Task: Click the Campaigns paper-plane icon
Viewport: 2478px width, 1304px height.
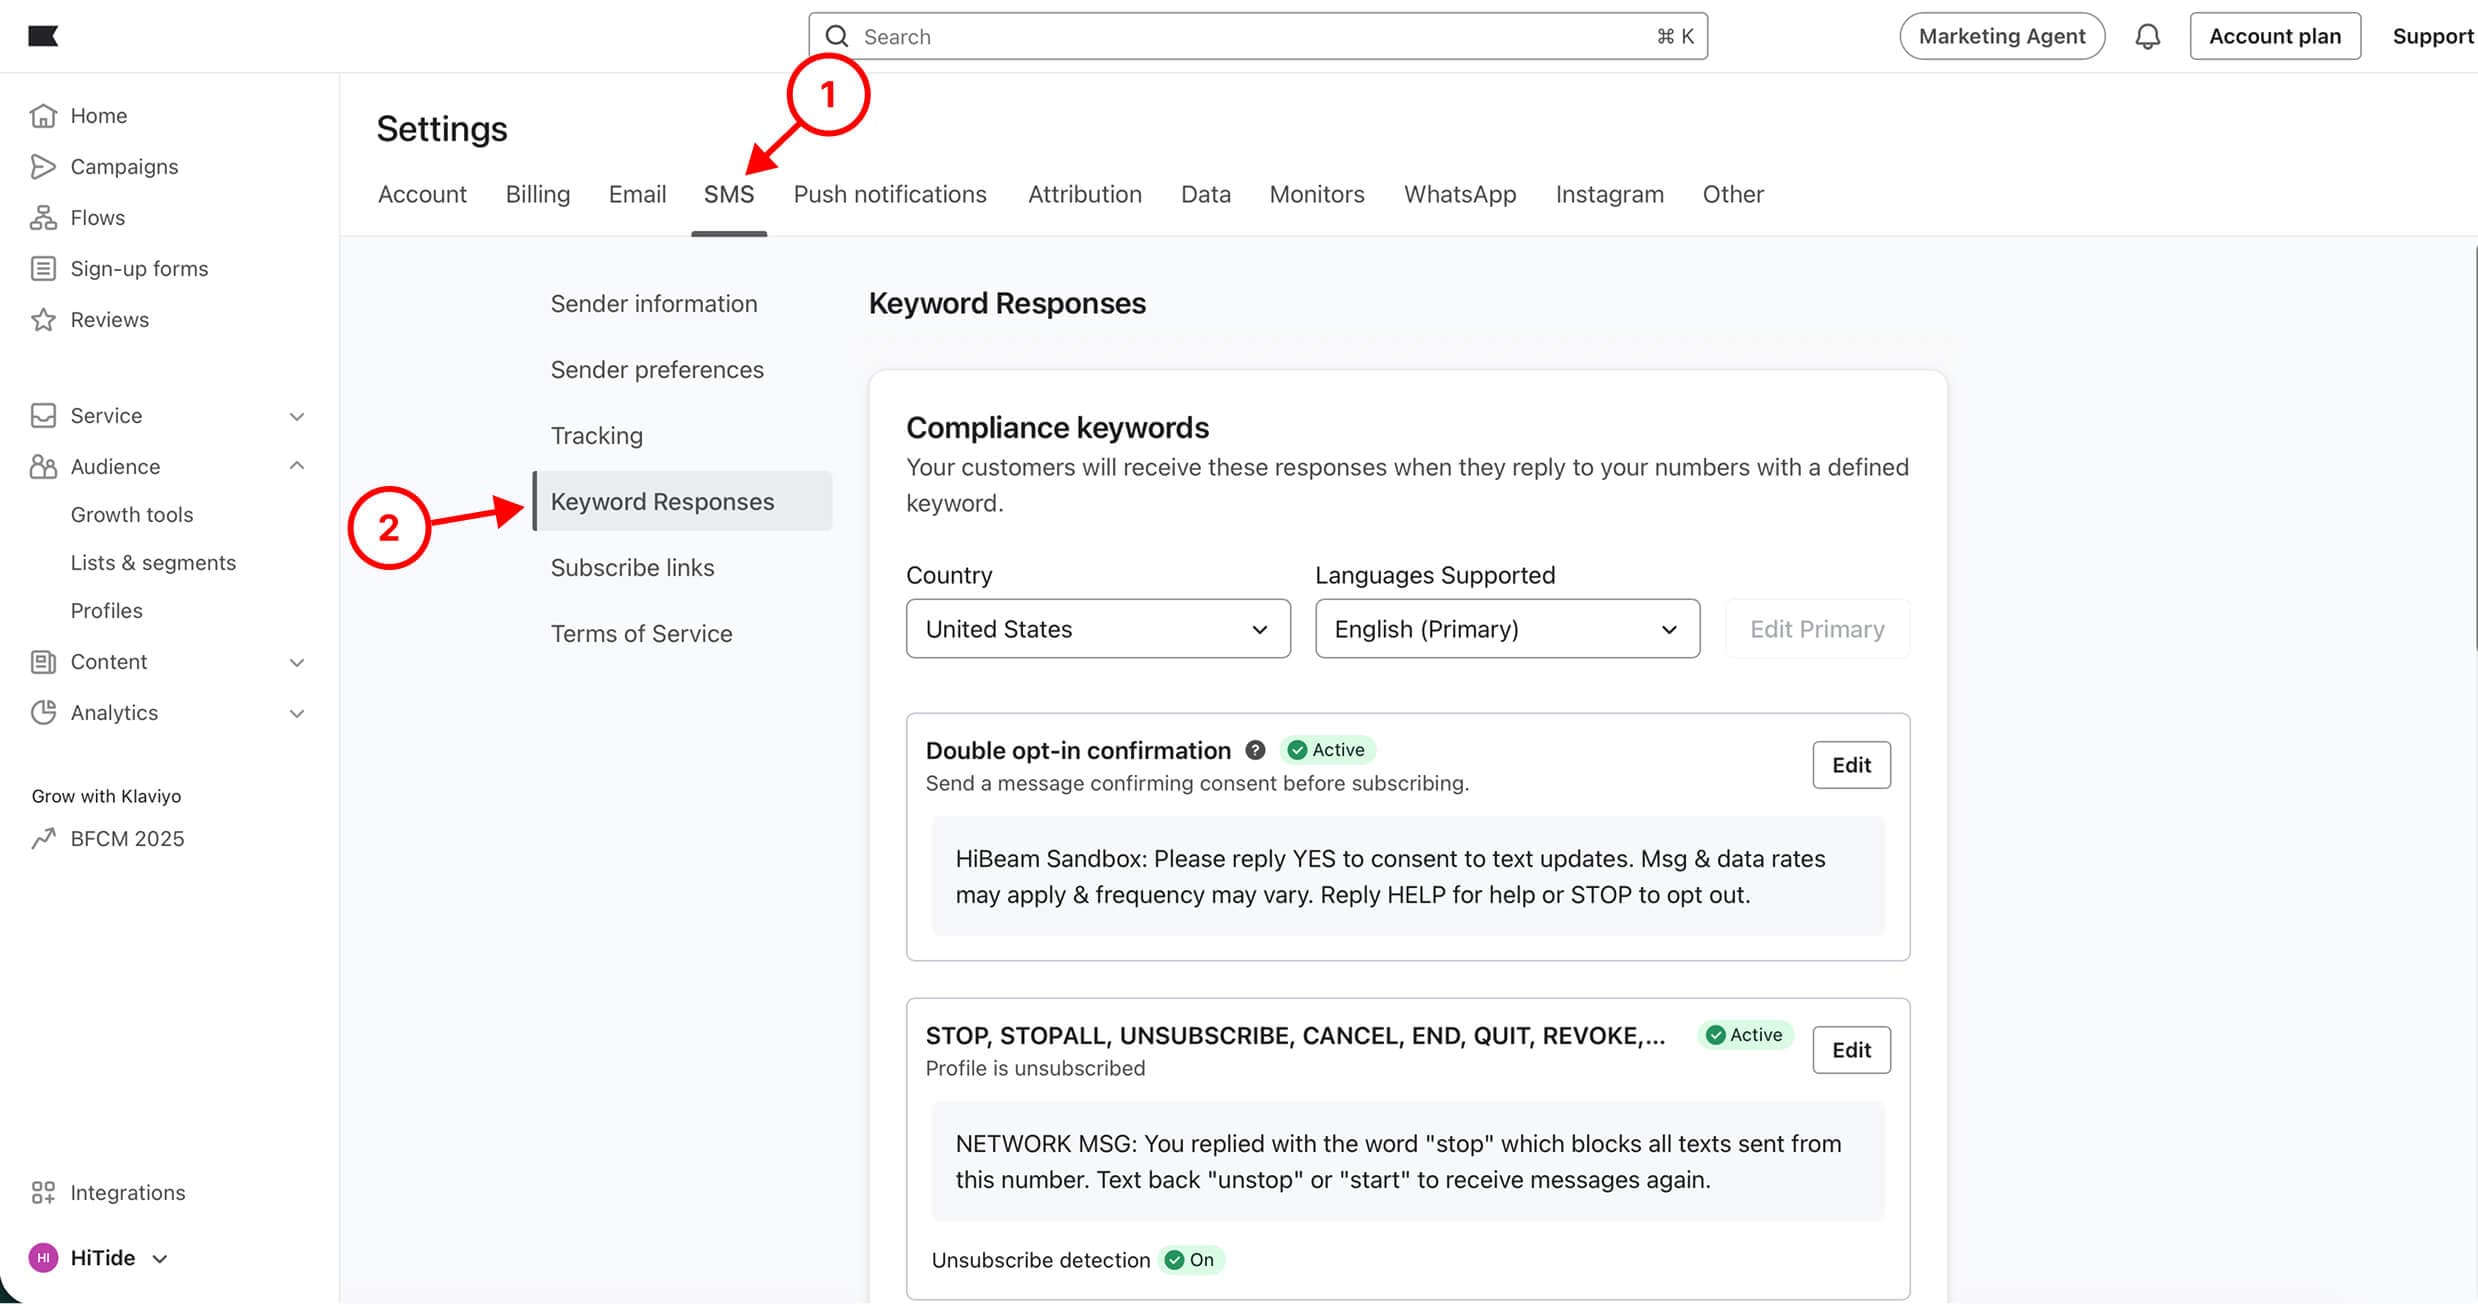Action: (43, 167)
